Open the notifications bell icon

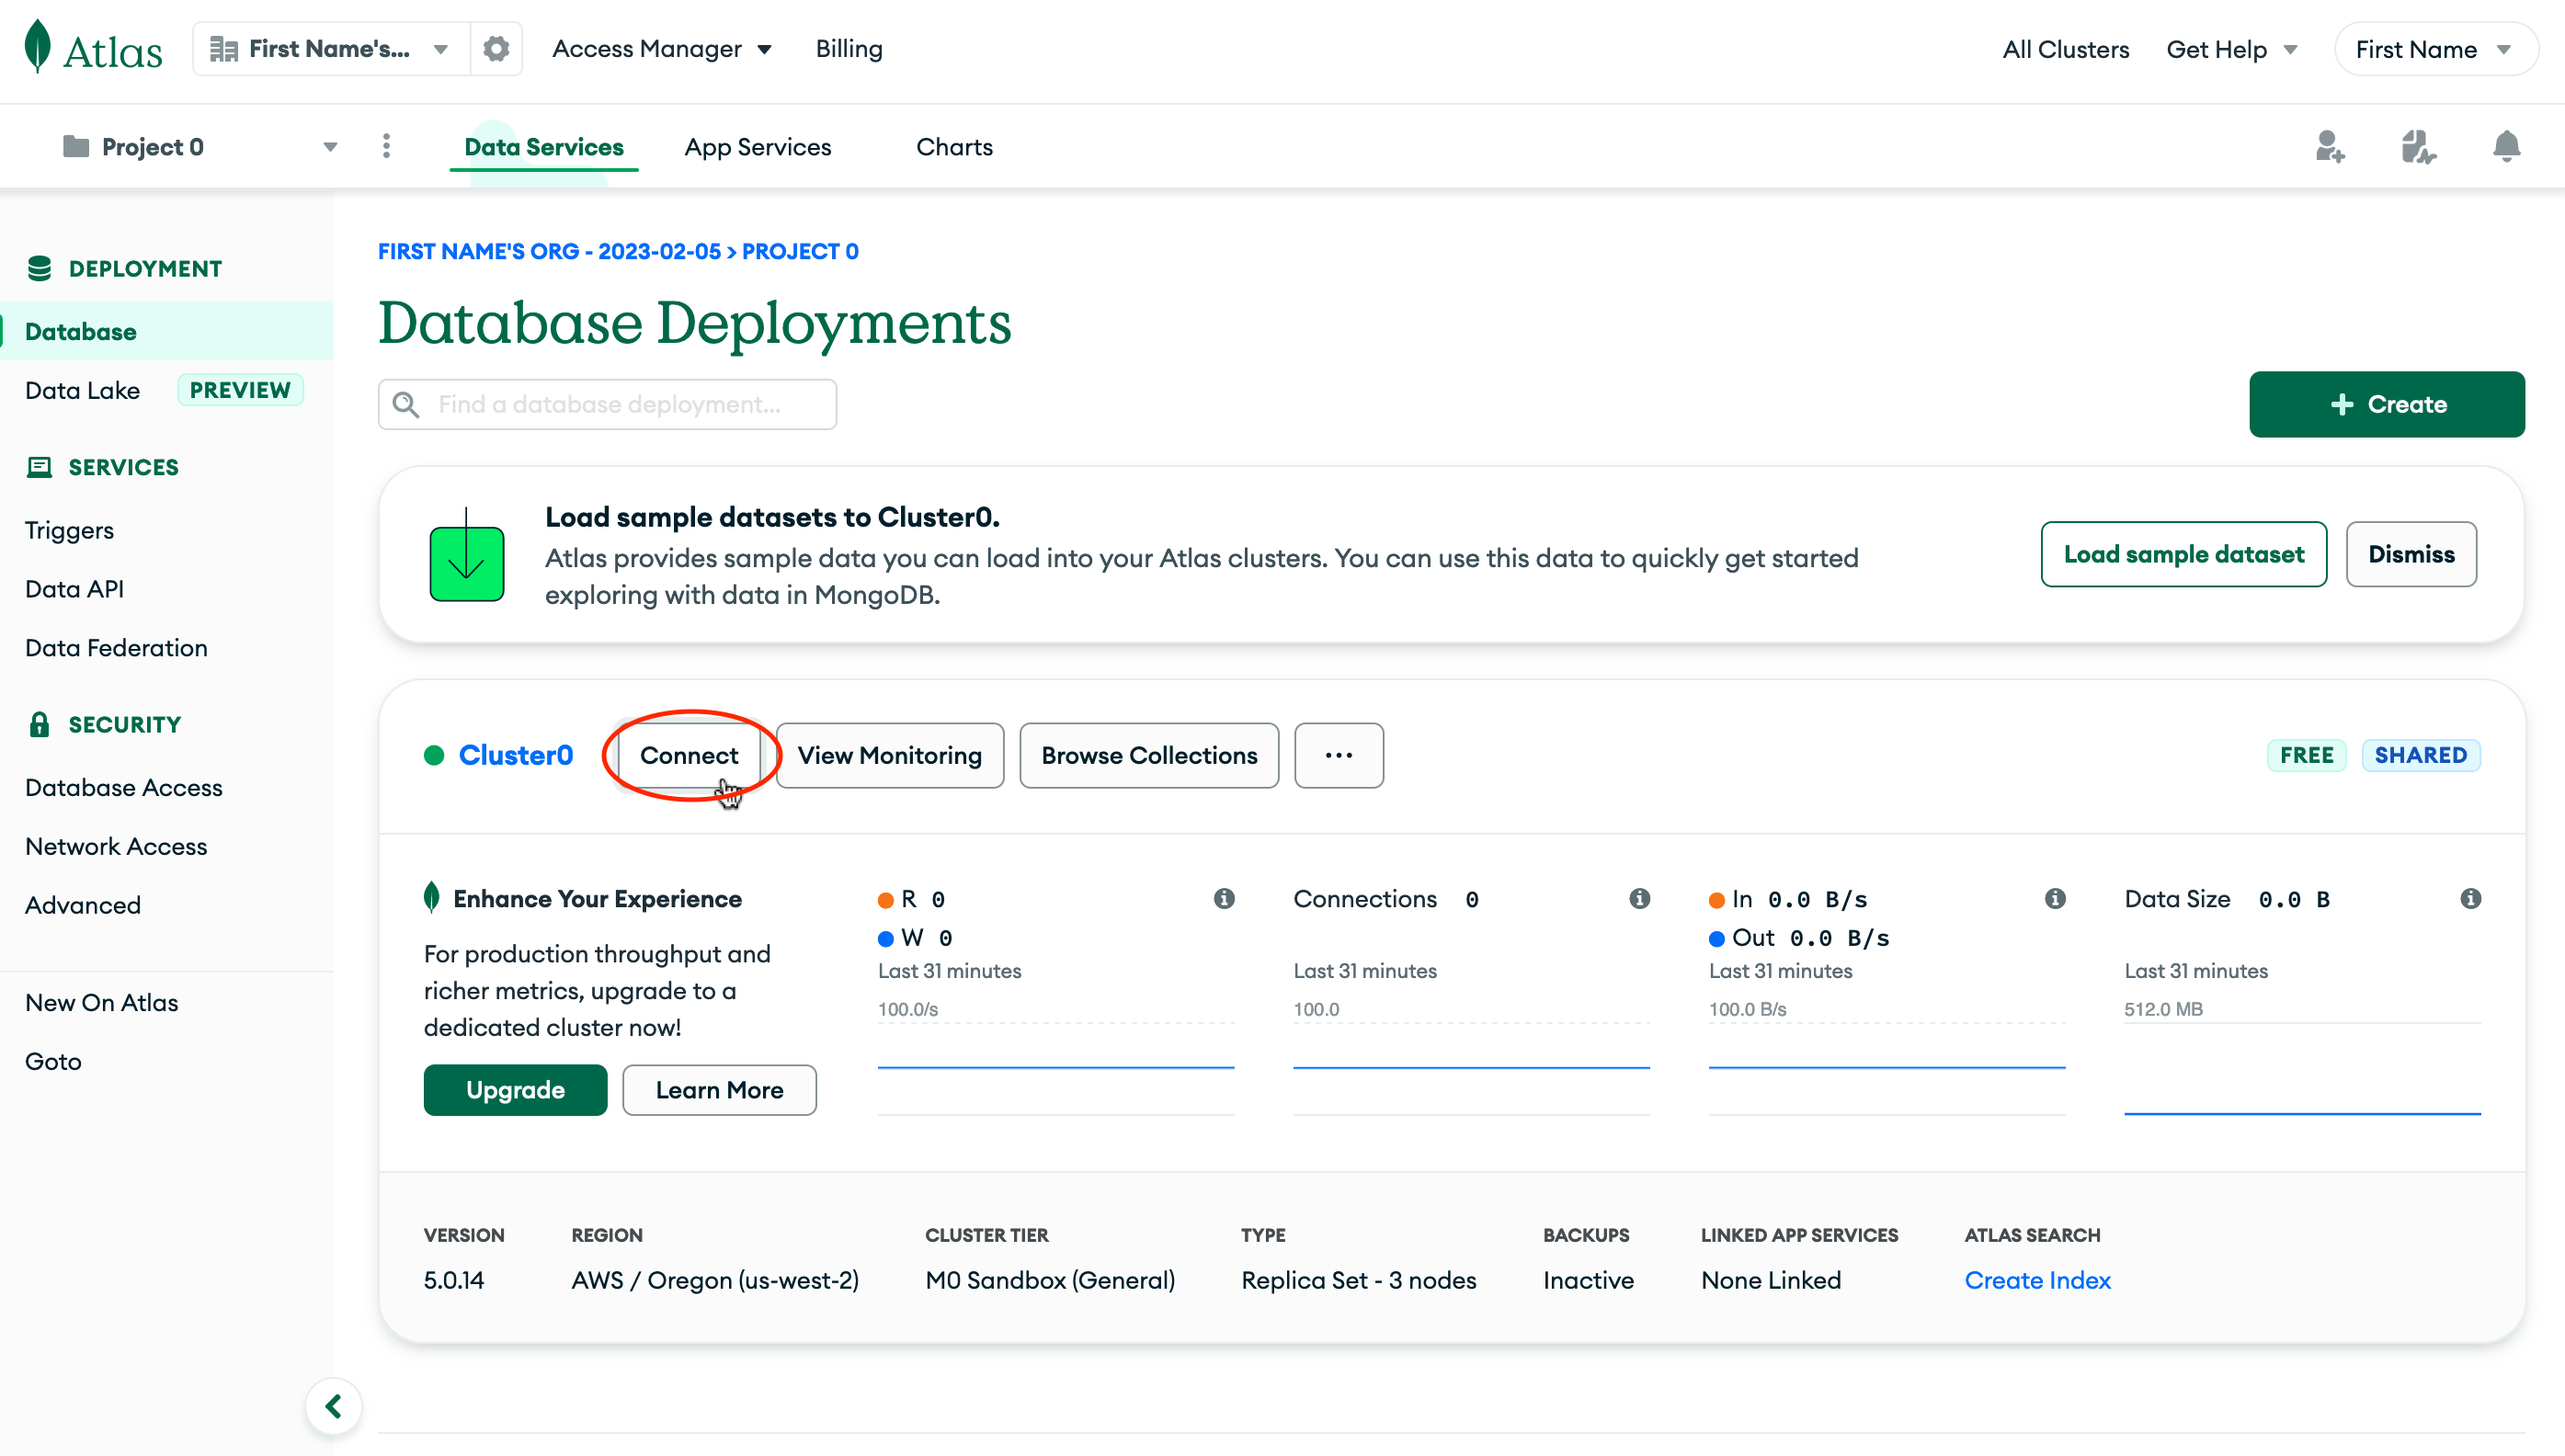pyautogui.click(x=2506, y=147)
